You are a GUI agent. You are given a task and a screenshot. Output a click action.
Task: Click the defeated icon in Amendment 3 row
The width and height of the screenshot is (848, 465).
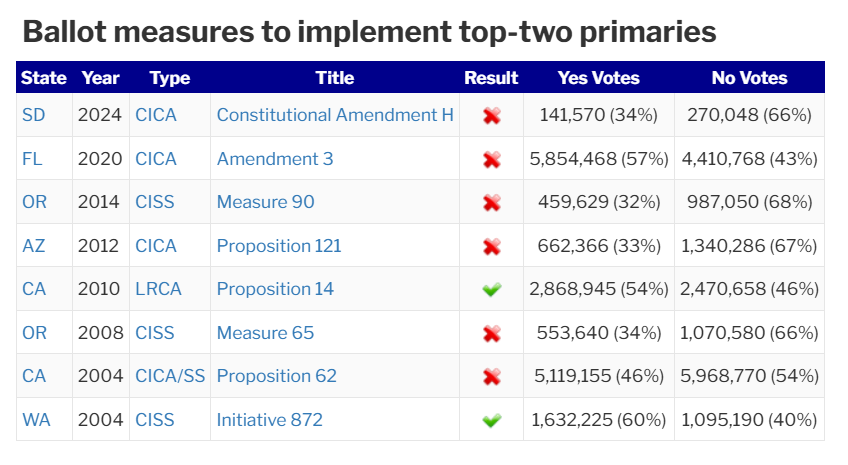(x=491, y=159)
